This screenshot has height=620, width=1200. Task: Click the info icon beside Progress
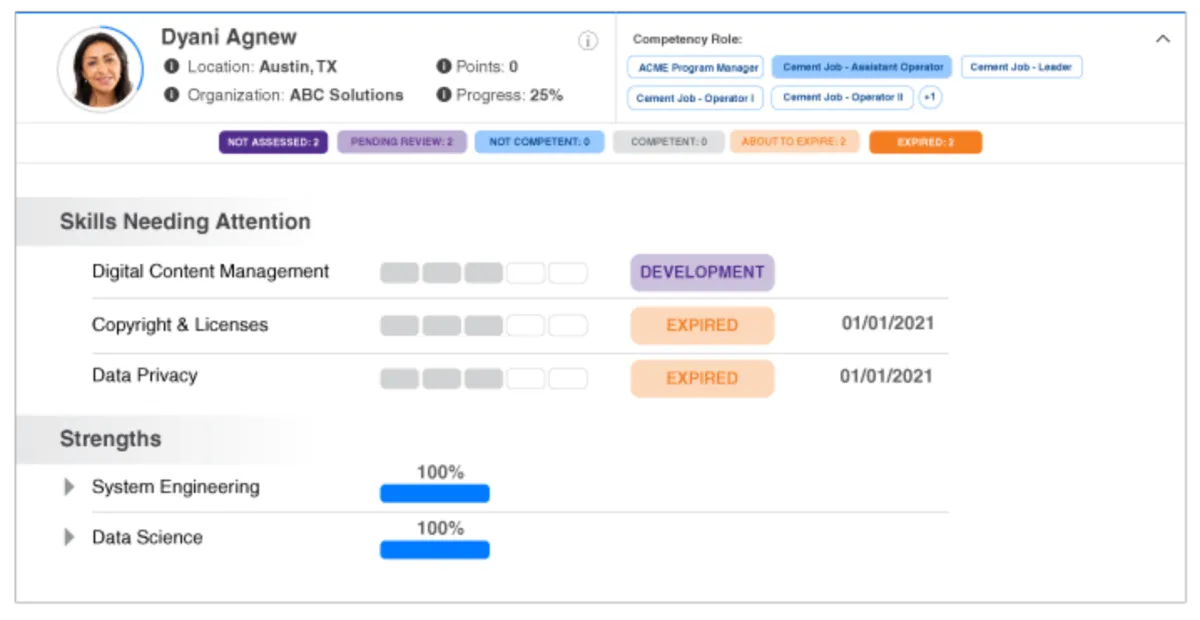click(444, 95)
